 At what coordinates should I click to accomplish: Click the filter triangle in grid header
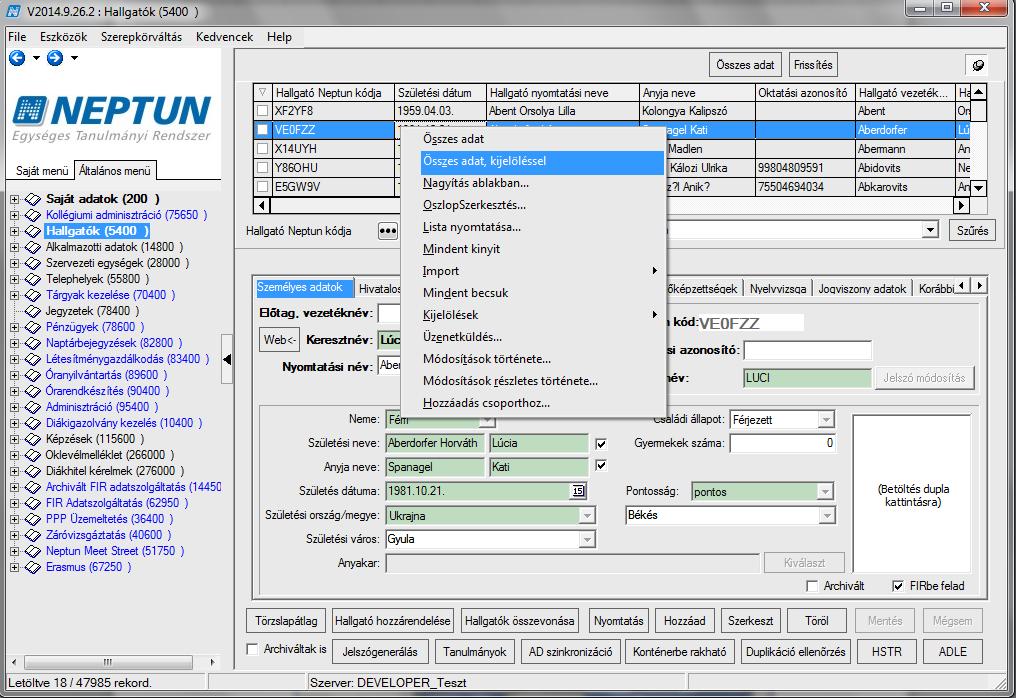262,93
